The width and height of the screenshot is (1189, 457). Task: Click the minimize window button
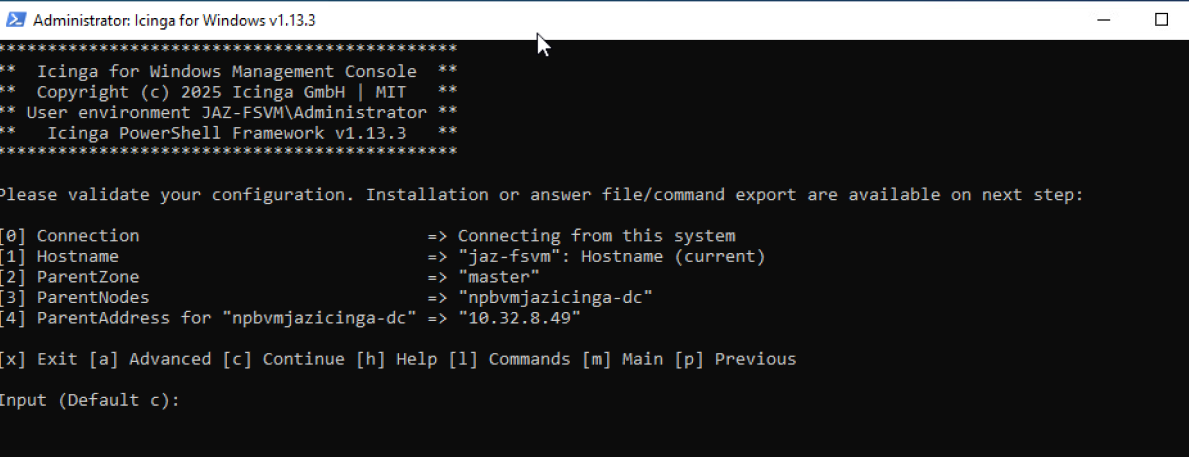pos(1104,20)
